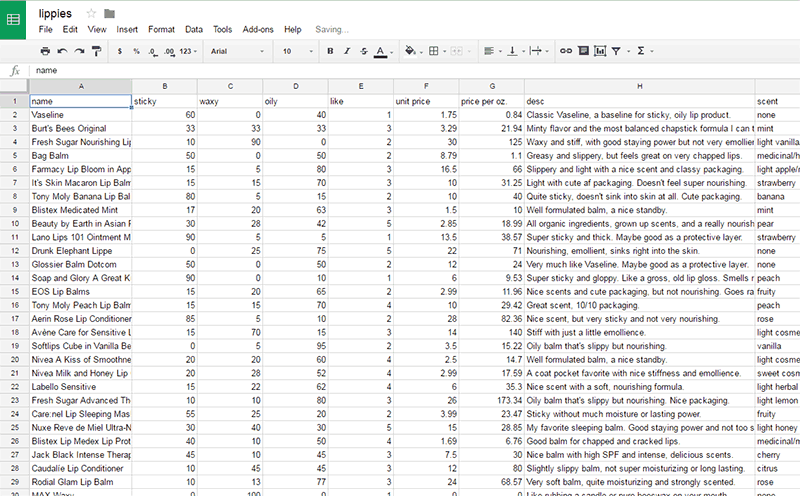Open horizontal align options
The width and height of the screenshot is (800, 496).
[x=489, y=51]
